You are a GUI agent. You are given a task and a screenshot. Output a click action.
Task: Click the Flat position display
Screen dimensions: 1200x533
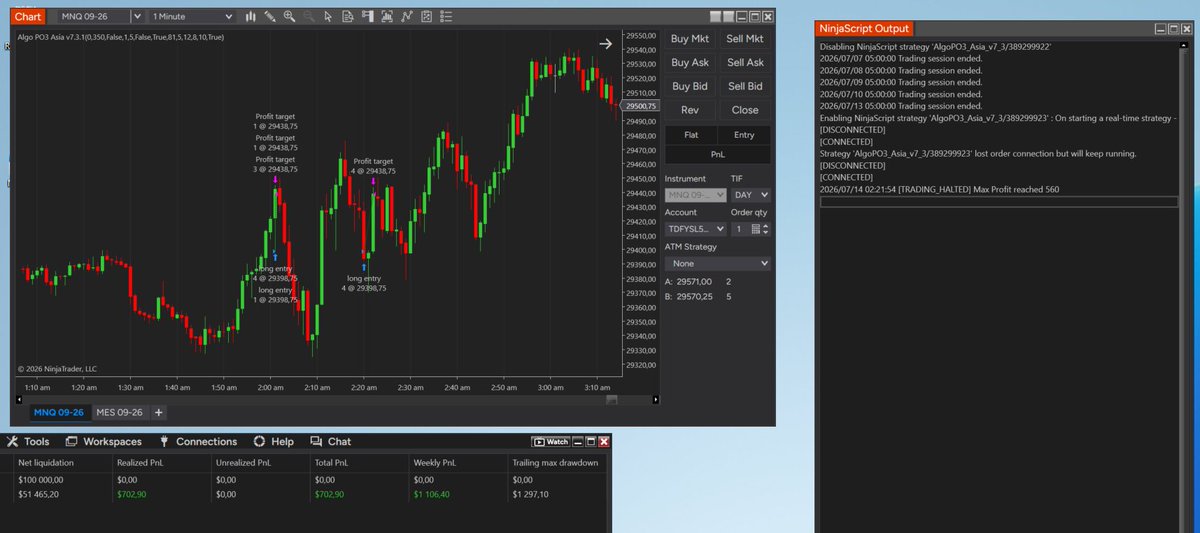[x=691, y=135]
